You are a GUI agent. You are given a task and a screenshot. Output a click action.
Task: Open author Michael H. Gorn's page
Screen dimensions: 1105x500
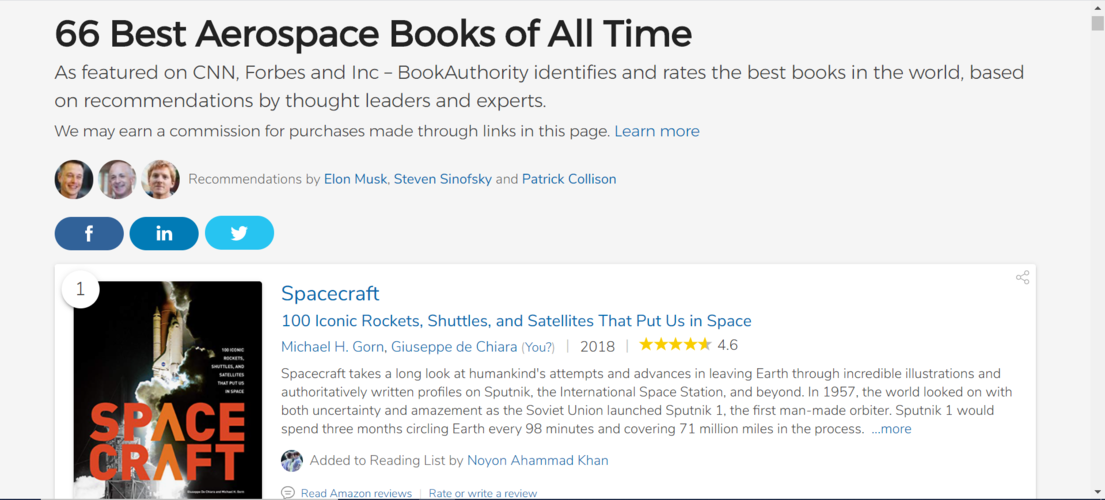pyautogui.click(x=333, y=346)
